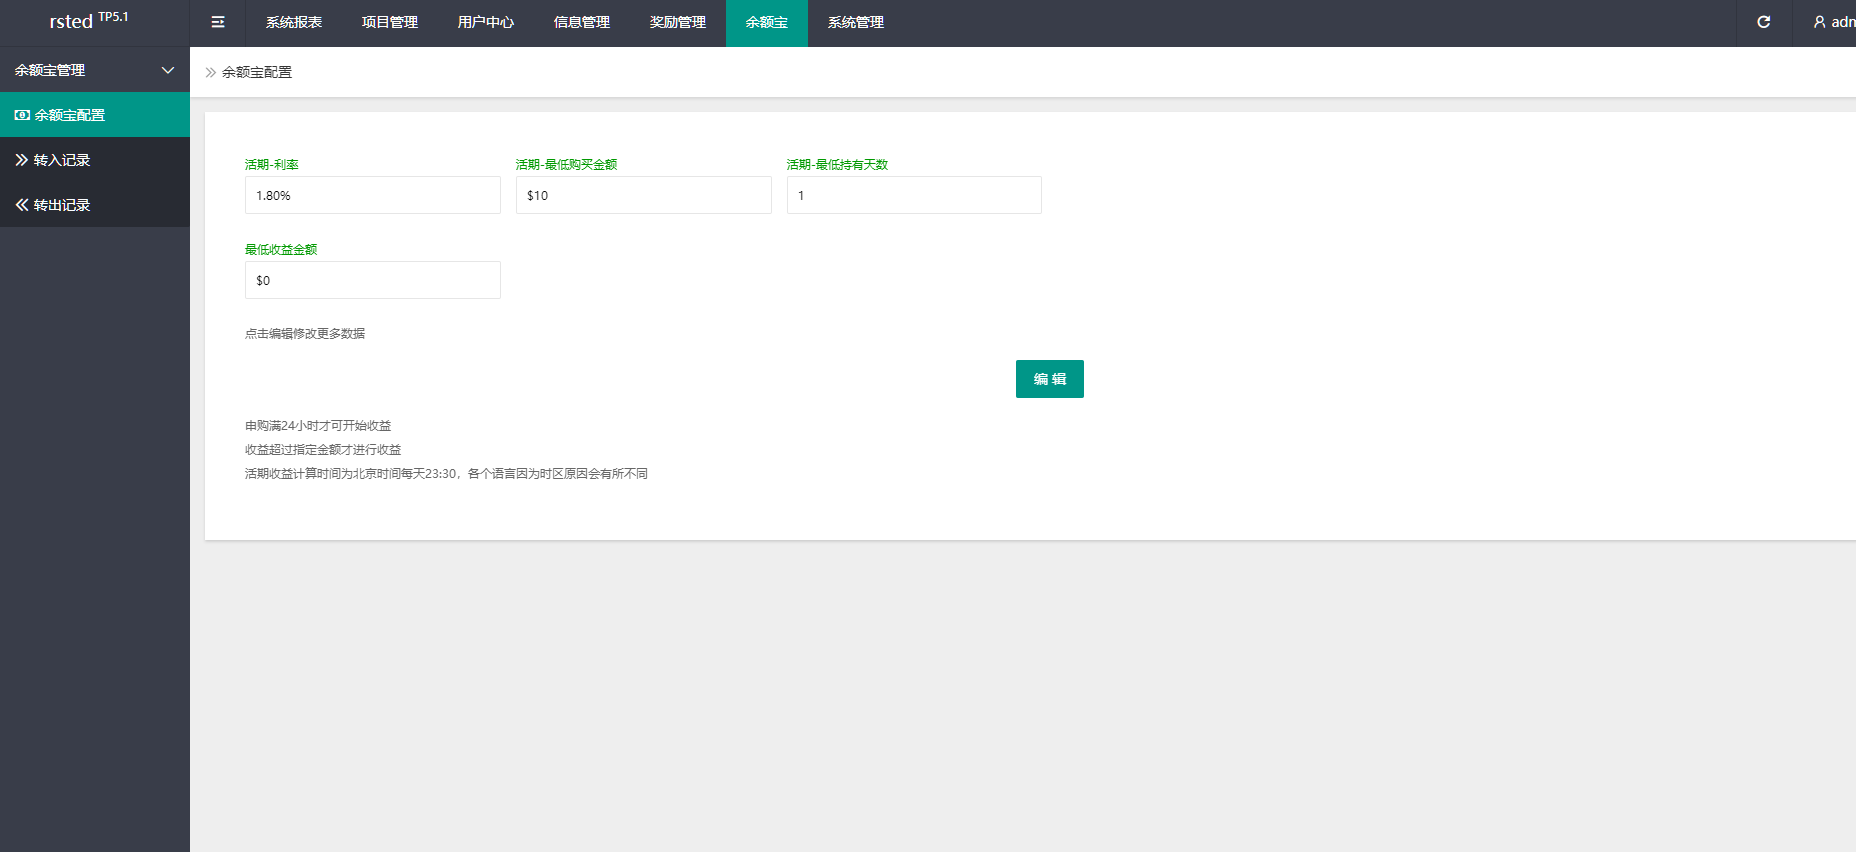The image size is (1856, 852).
Task: Click the 活期-利率 input field
Action: tap(372, 195)
